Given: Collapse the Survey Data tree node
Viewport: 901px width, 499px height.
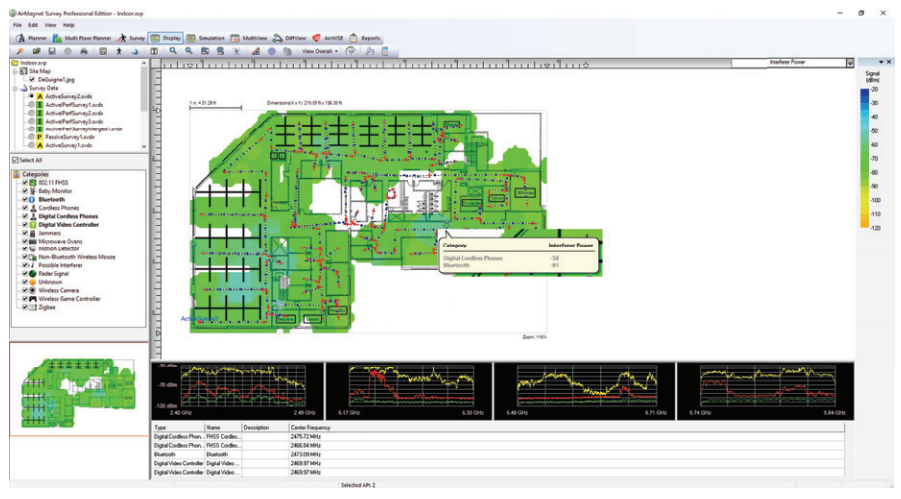Looking at the screenshot, I should 16,89.
